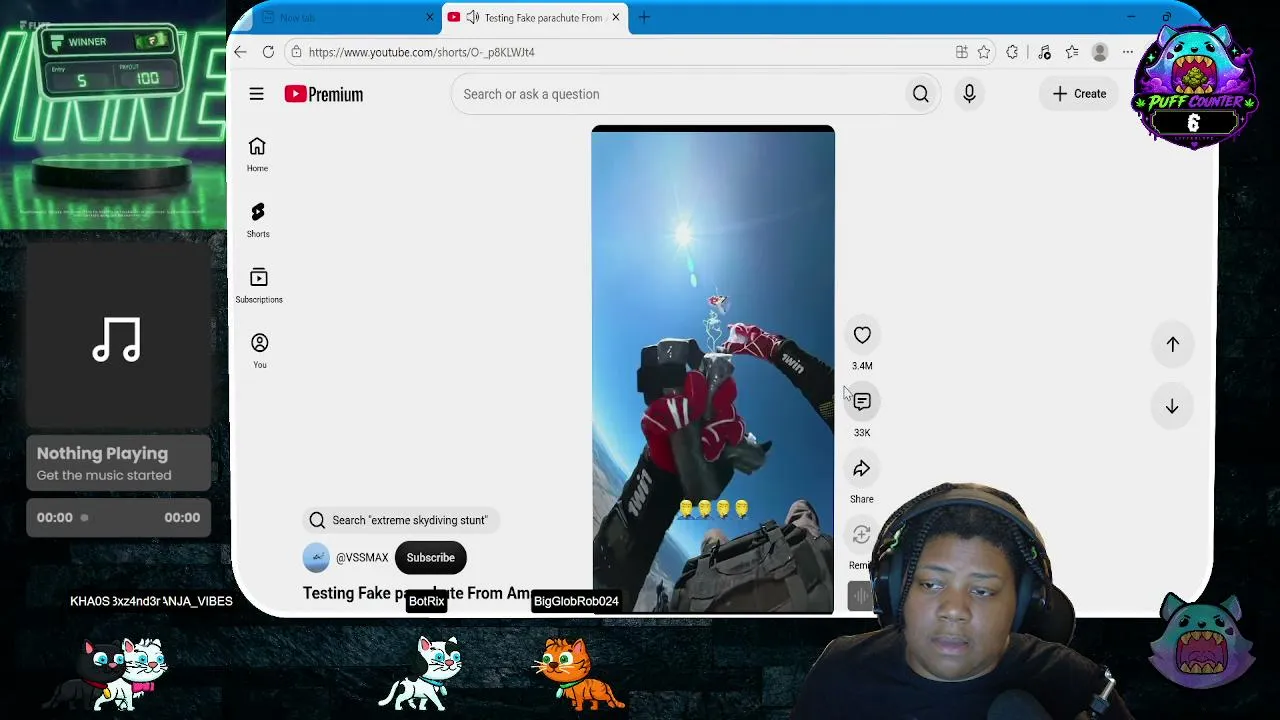1280x720 pixels.
Task: Open Home in the YouTube sidebar
Action: pyautogui.click(x=257, y=154)
